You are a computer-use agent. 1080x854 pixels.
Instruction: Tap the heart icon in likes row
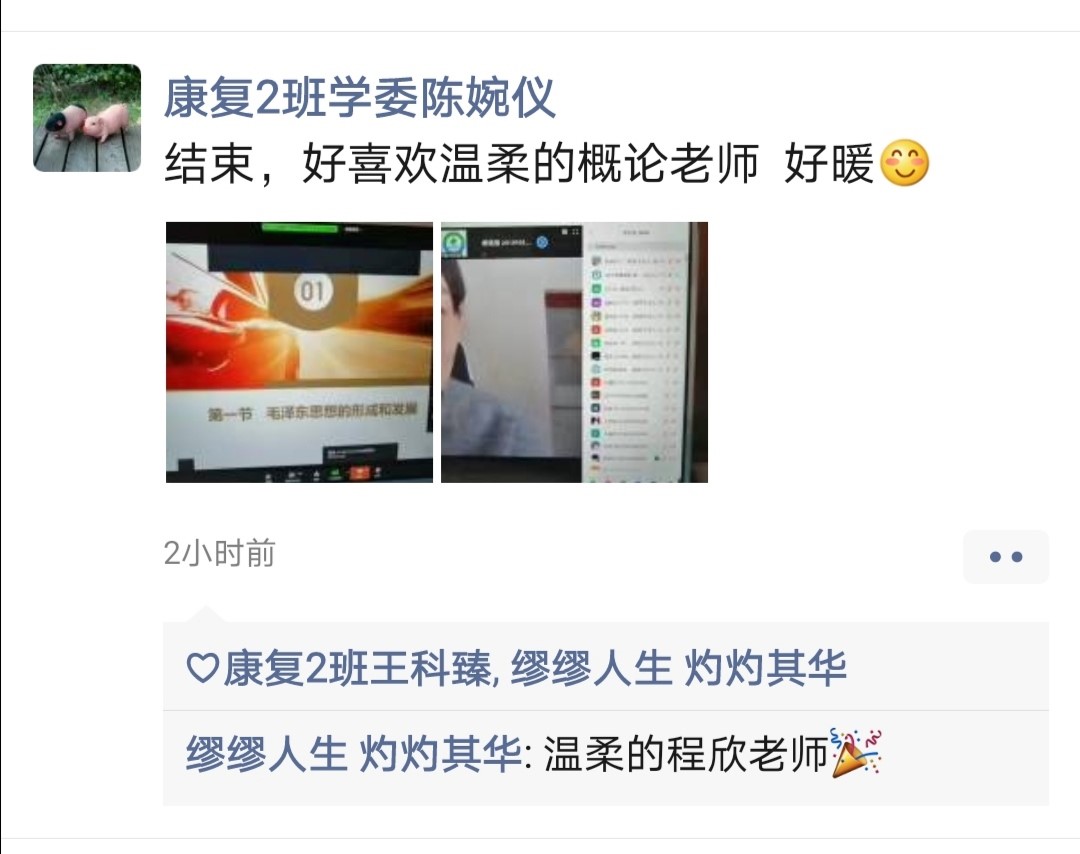[202, 668]
